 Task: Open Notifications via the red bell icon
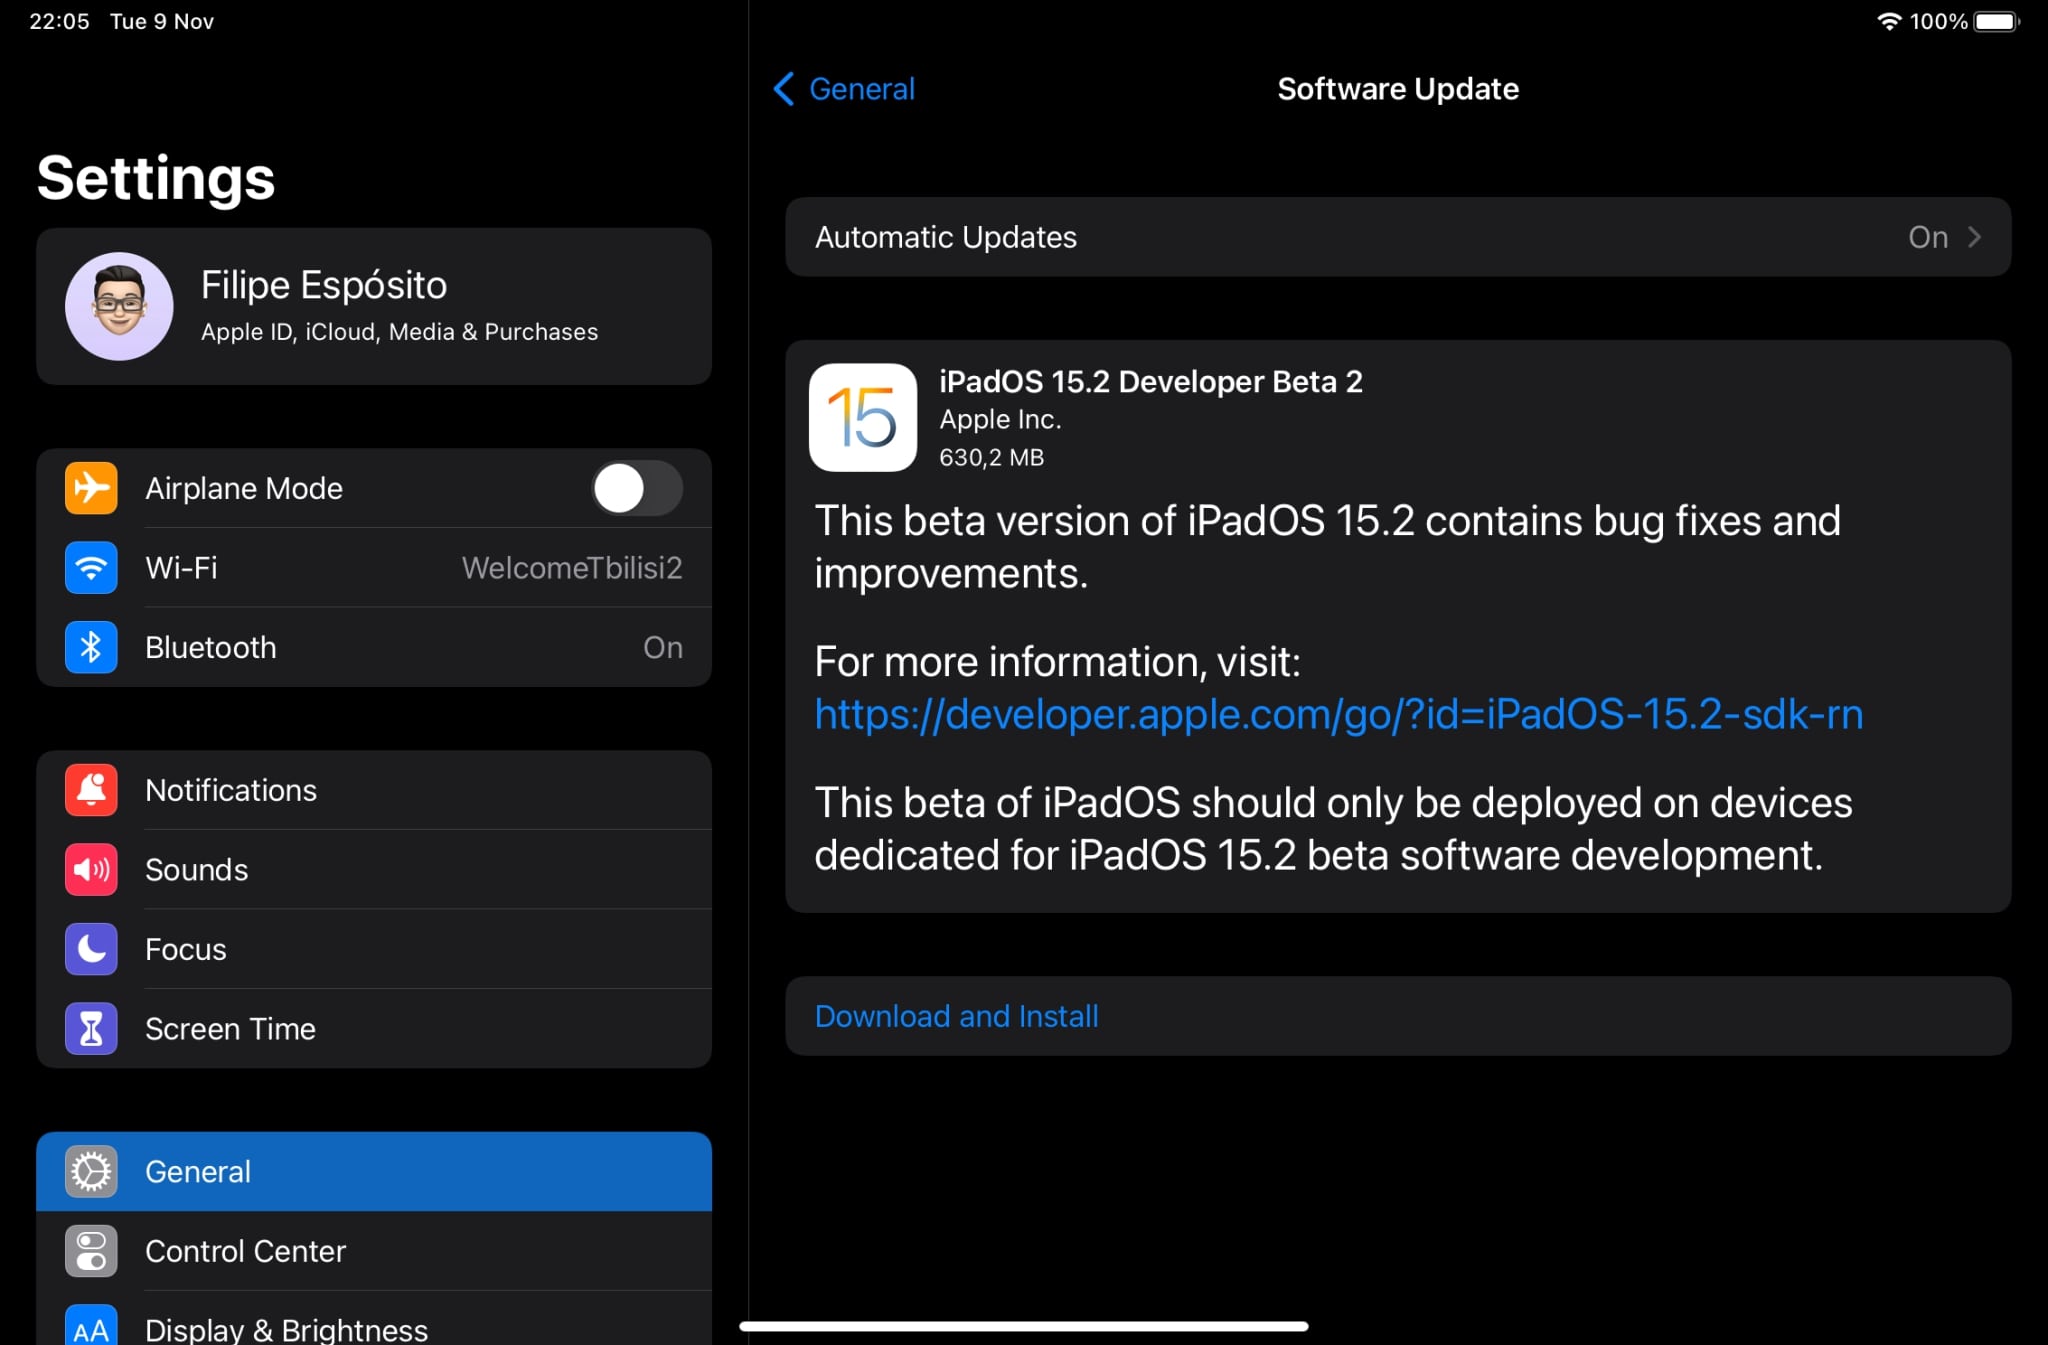point(91,790)
